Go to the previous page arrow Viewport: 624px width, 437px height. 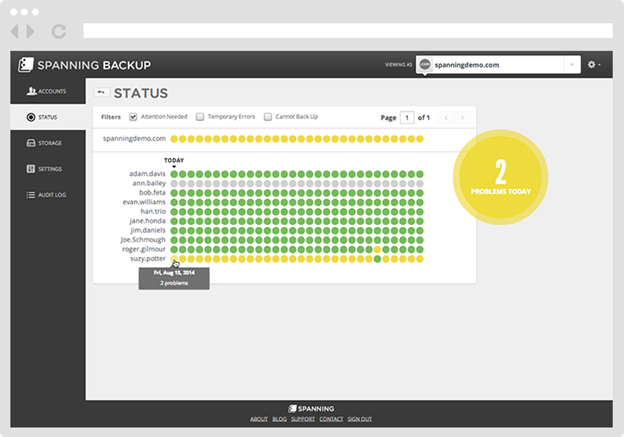446,117
